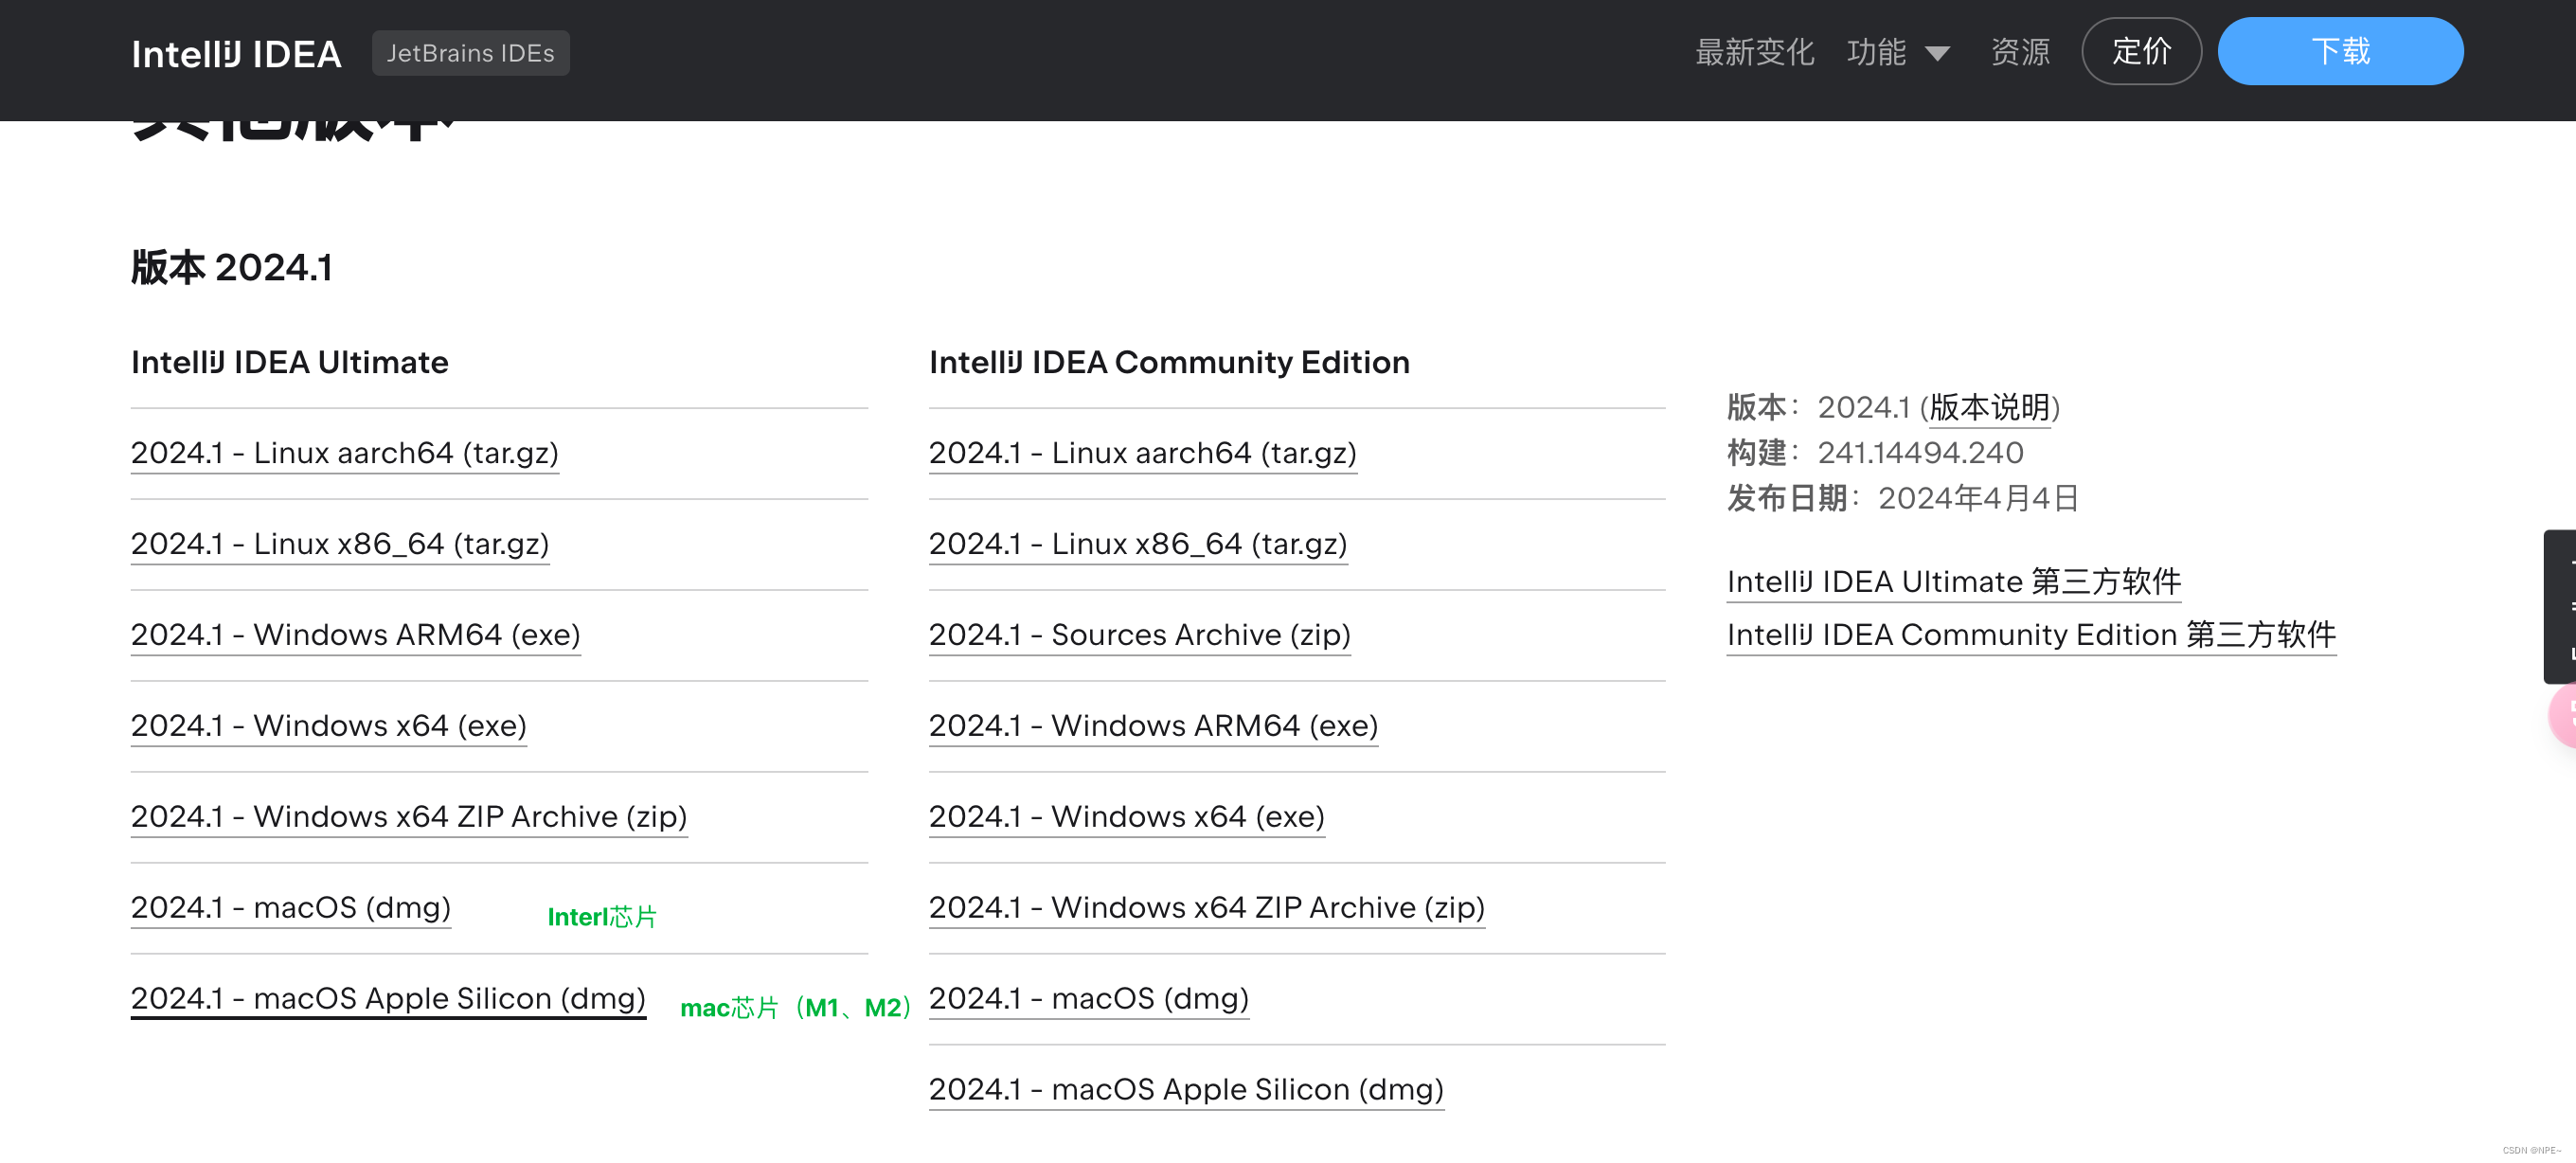Viewport: 2576px width, 1163px height.
Task: Expand the 功能 dropdown menu
Action: coord(1897,52)
